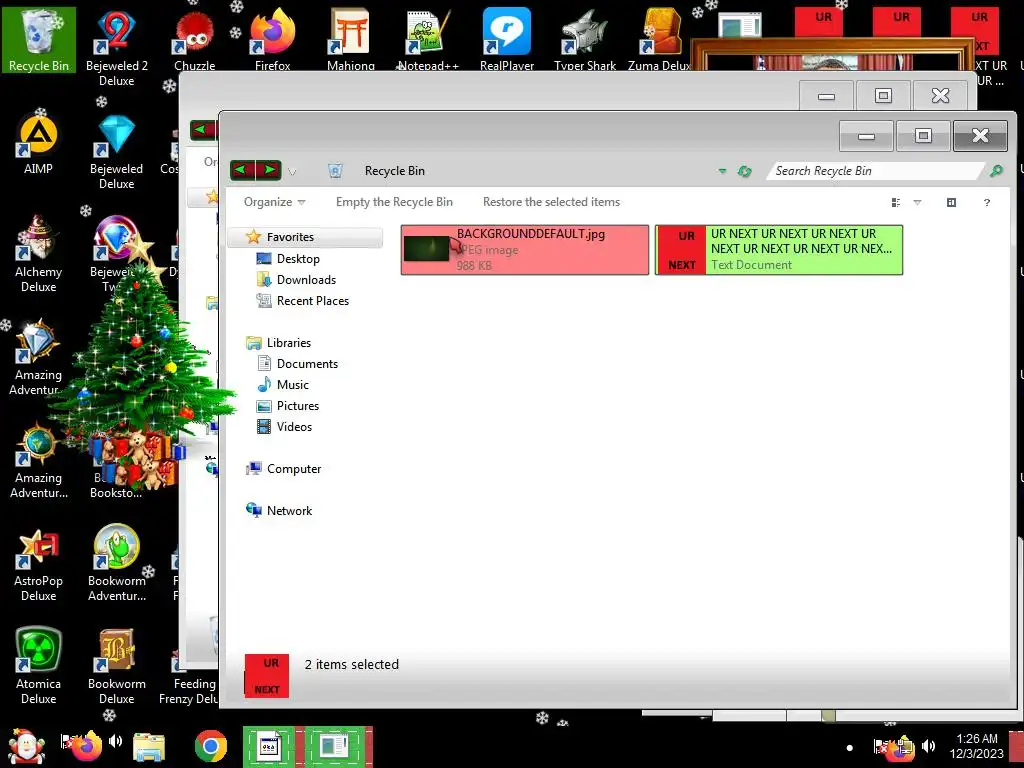Launch Bookworm Deluxe desktop shortcut
The height and width of the screenshot is (768, 1024).
(x=117, y=666)
